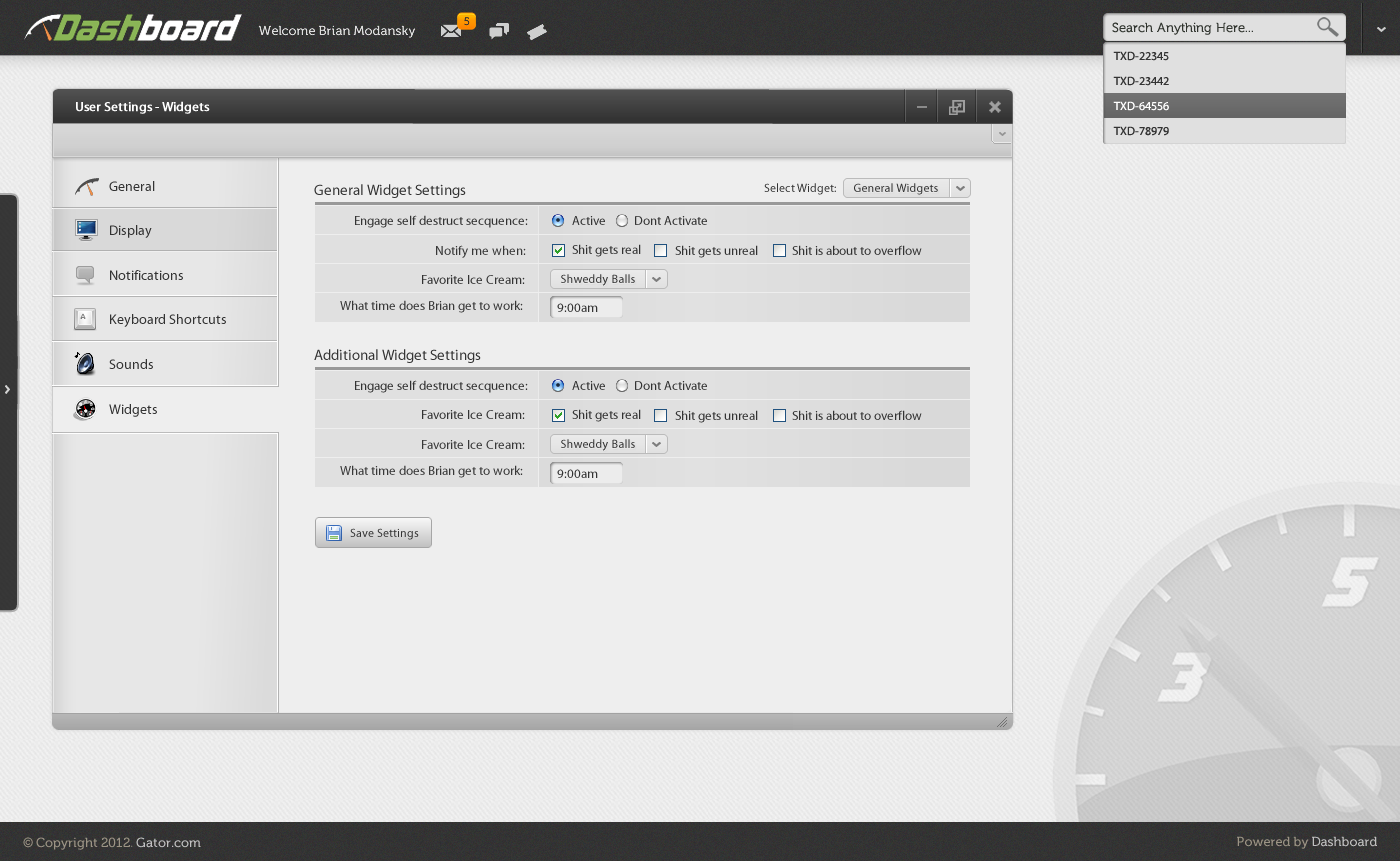Check overflow option in Additional Widget Settings

point(779,415)
